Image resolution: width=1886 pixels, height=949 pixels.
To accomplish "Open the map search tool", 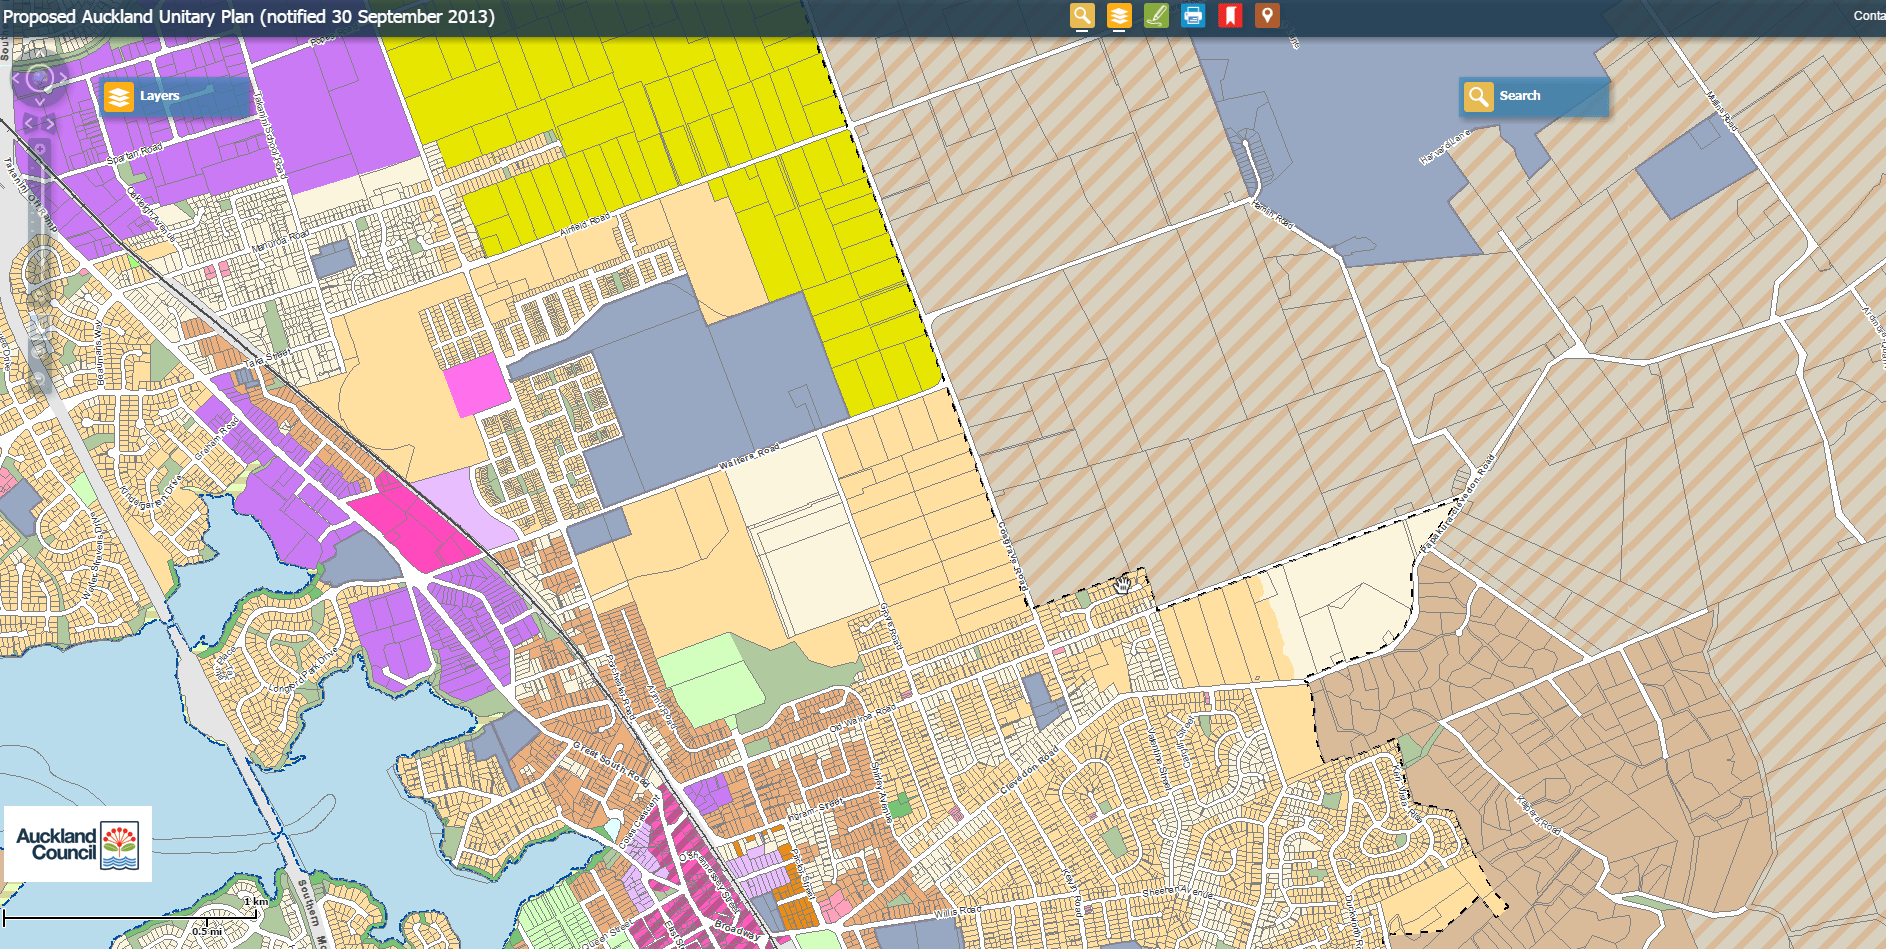I will click(1082, 15).
